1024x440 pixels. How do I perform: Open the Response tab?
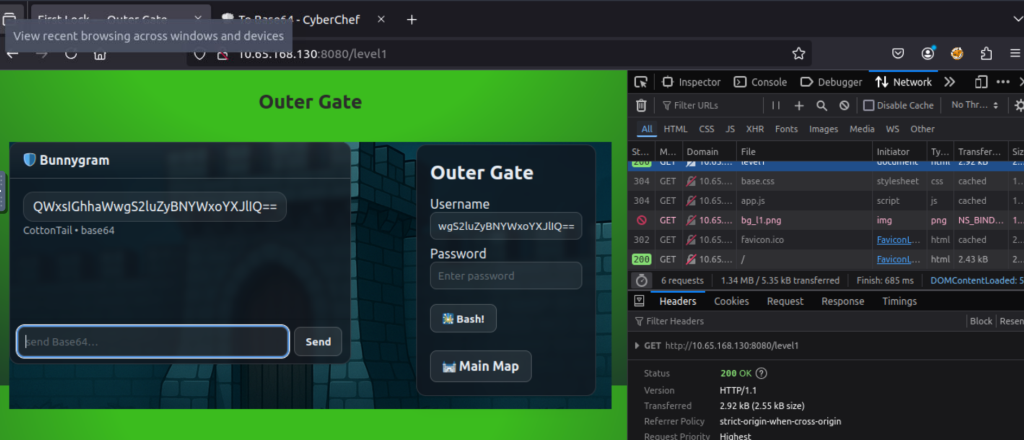tap(842, 301)
